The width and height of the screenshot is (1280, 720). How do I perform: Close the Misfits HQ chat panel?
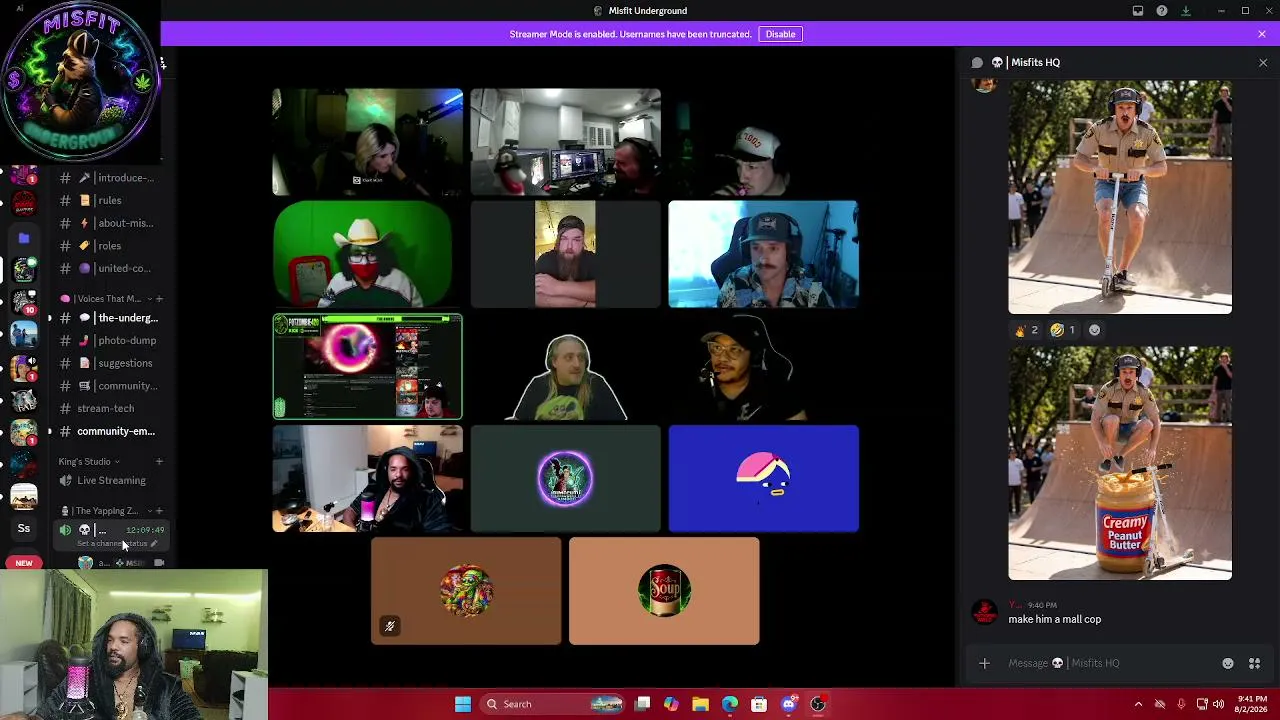point(1263,63)
